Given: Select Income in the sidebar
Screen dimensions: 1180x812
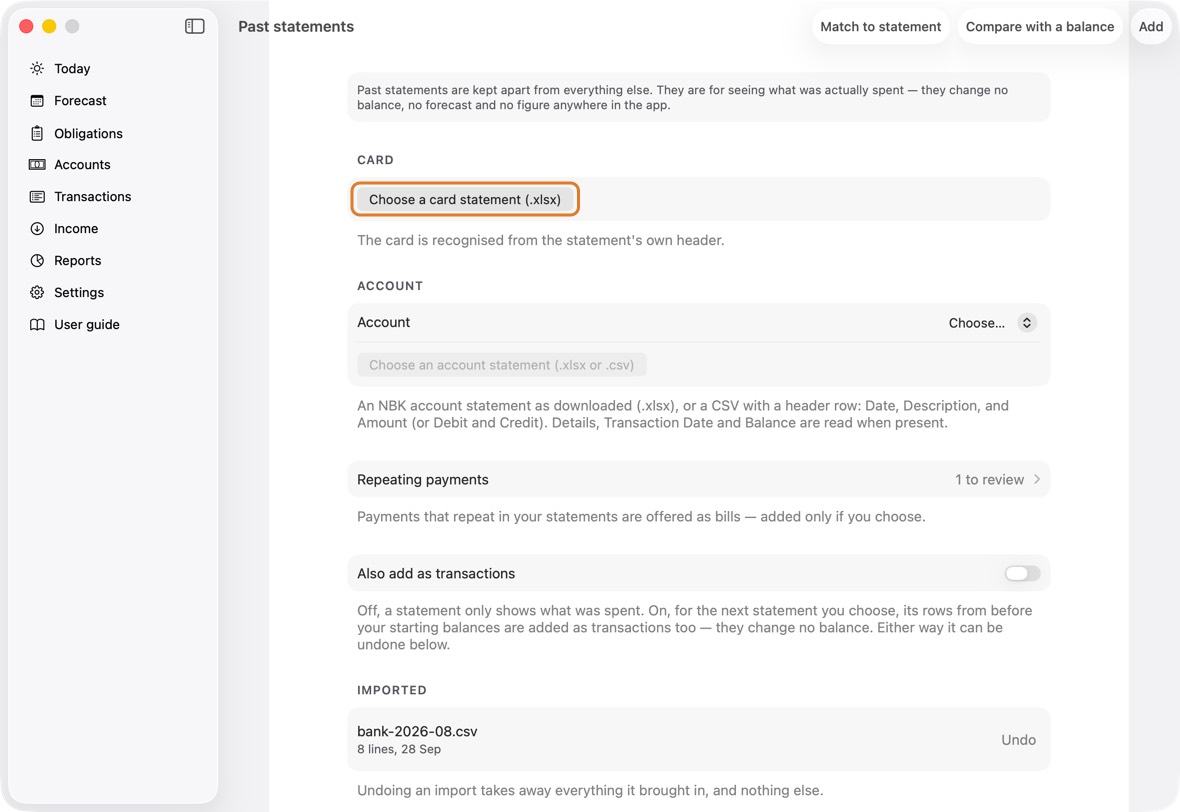Looking at the screenshot, I should 76,229.
